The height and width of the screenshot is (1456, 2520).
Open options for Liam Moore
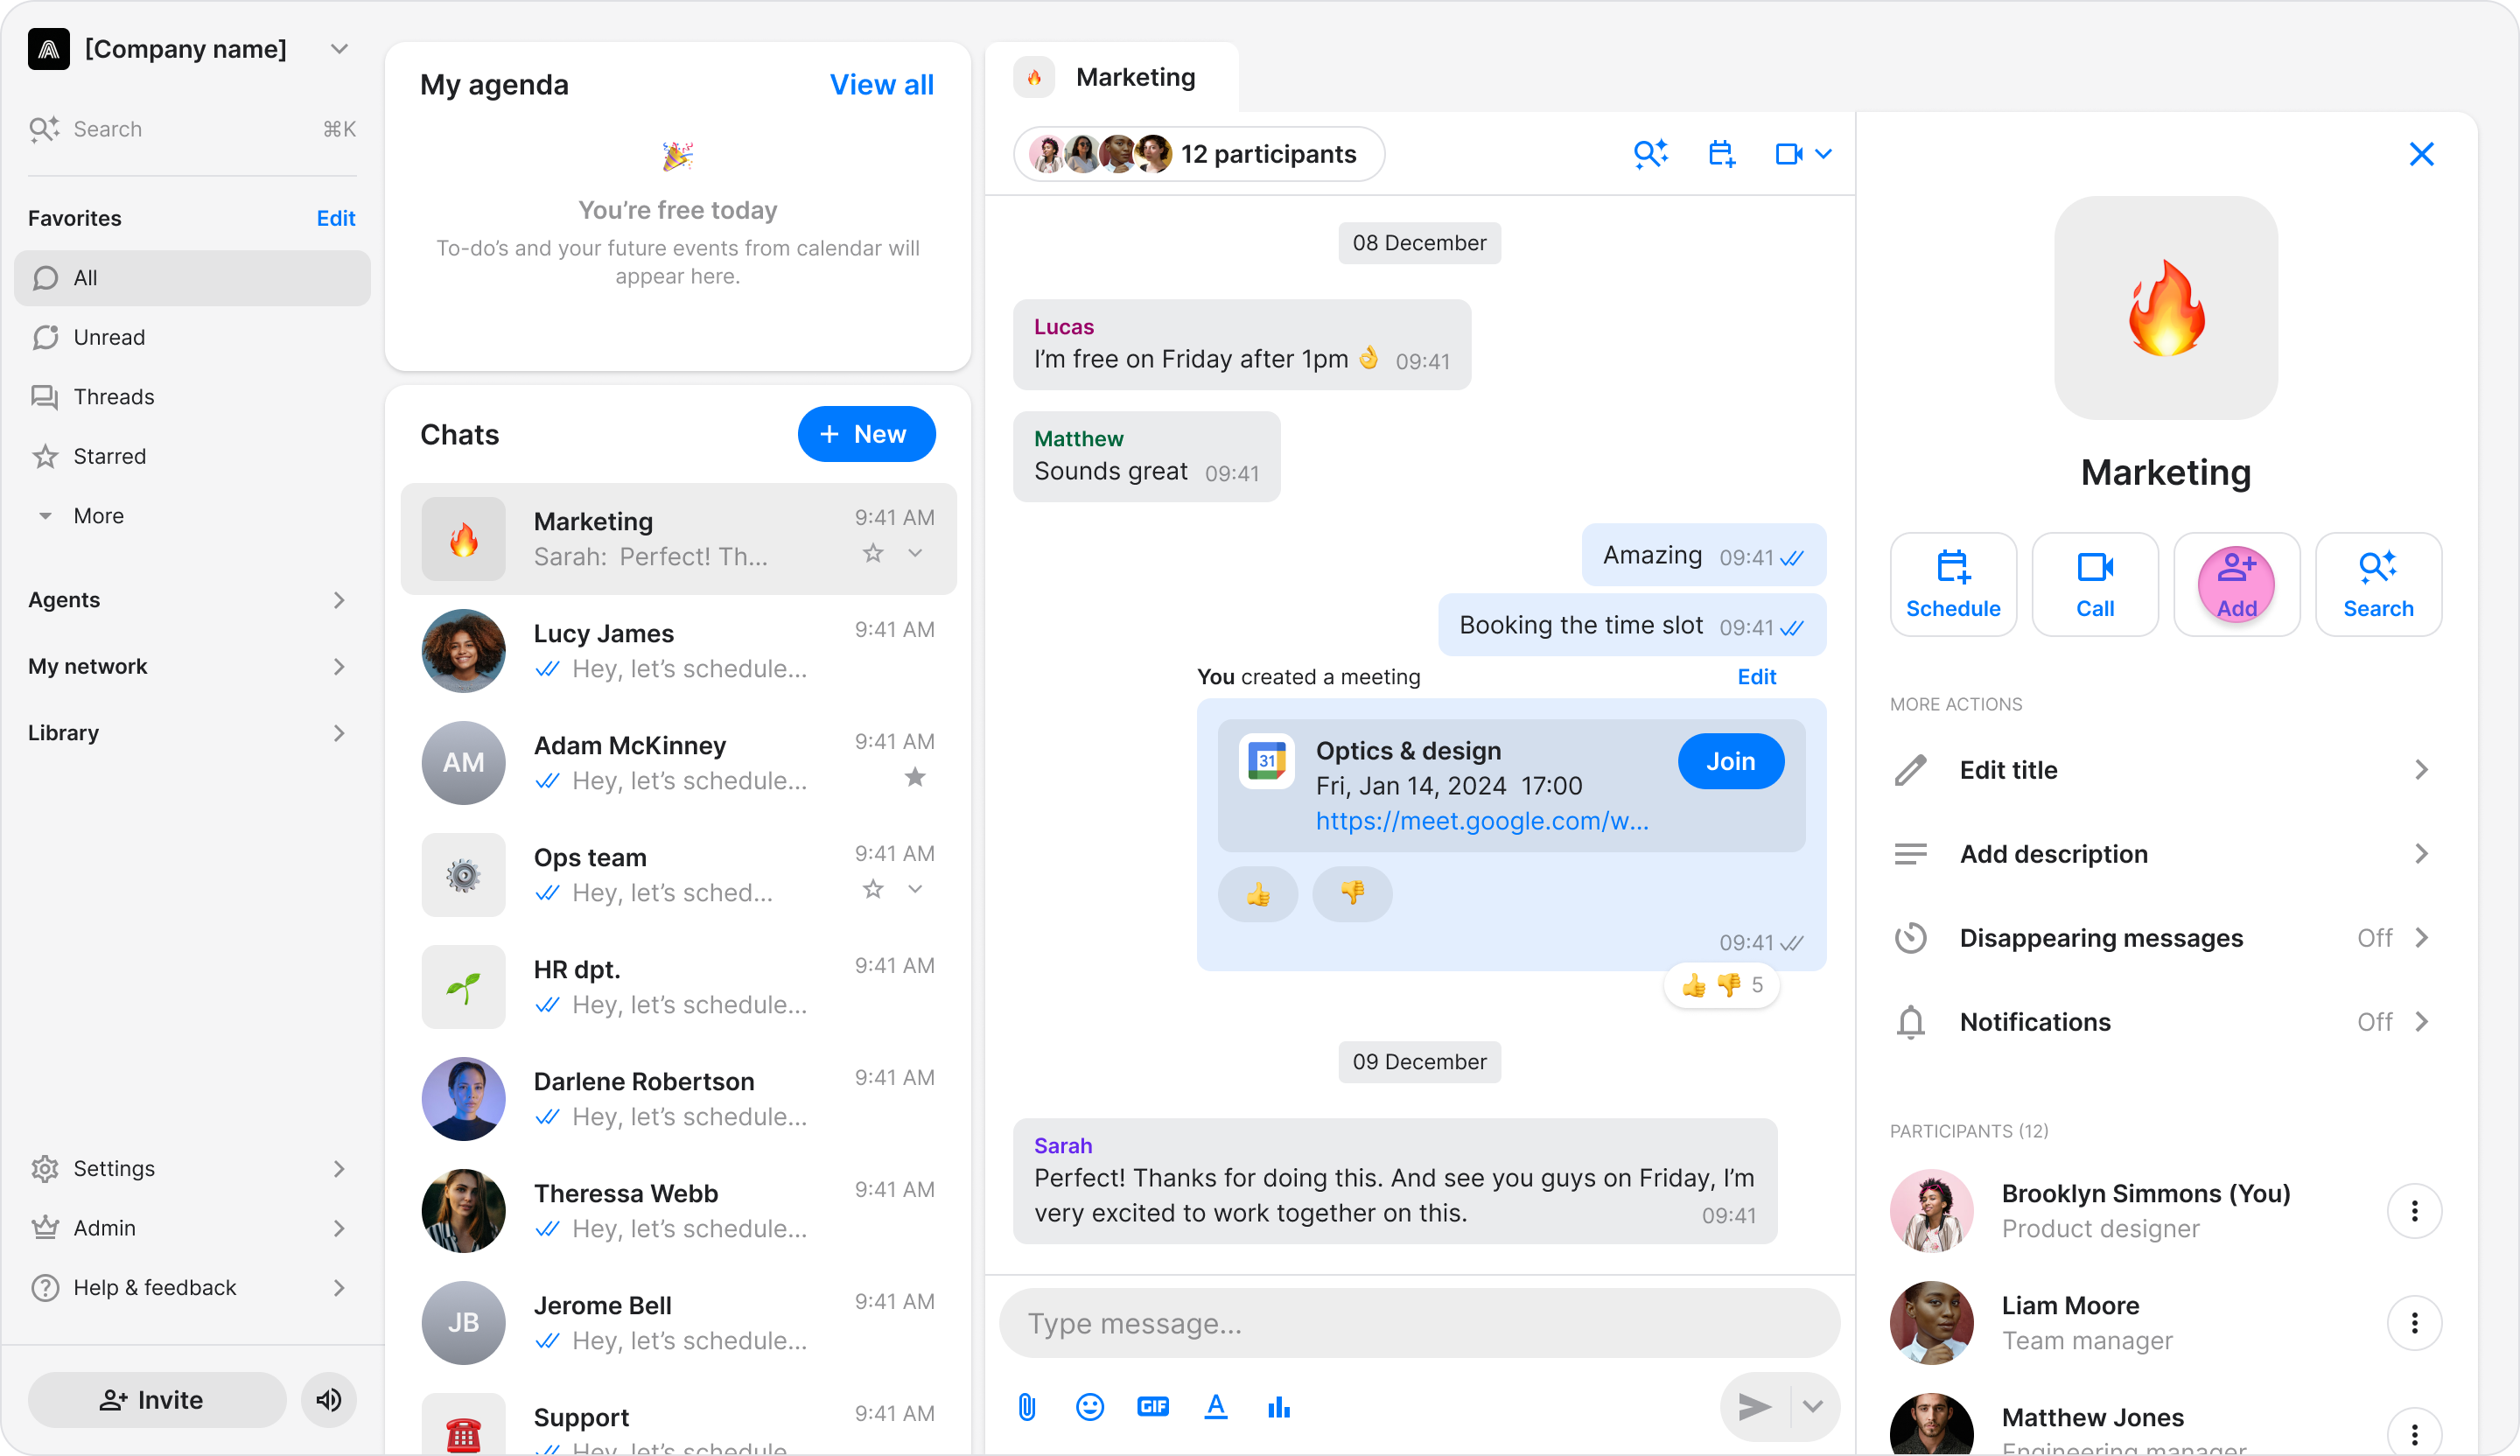2414,1323
